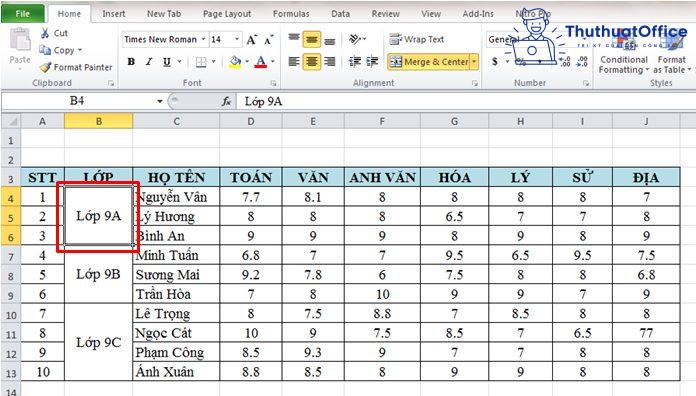
Task: Open the Number group dialog launcher
Action: [585, 83]
